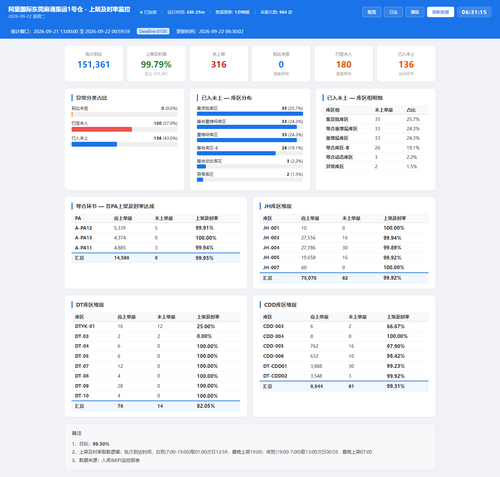
Task: Select the blue 0 value card
Action: click(281, 64)
